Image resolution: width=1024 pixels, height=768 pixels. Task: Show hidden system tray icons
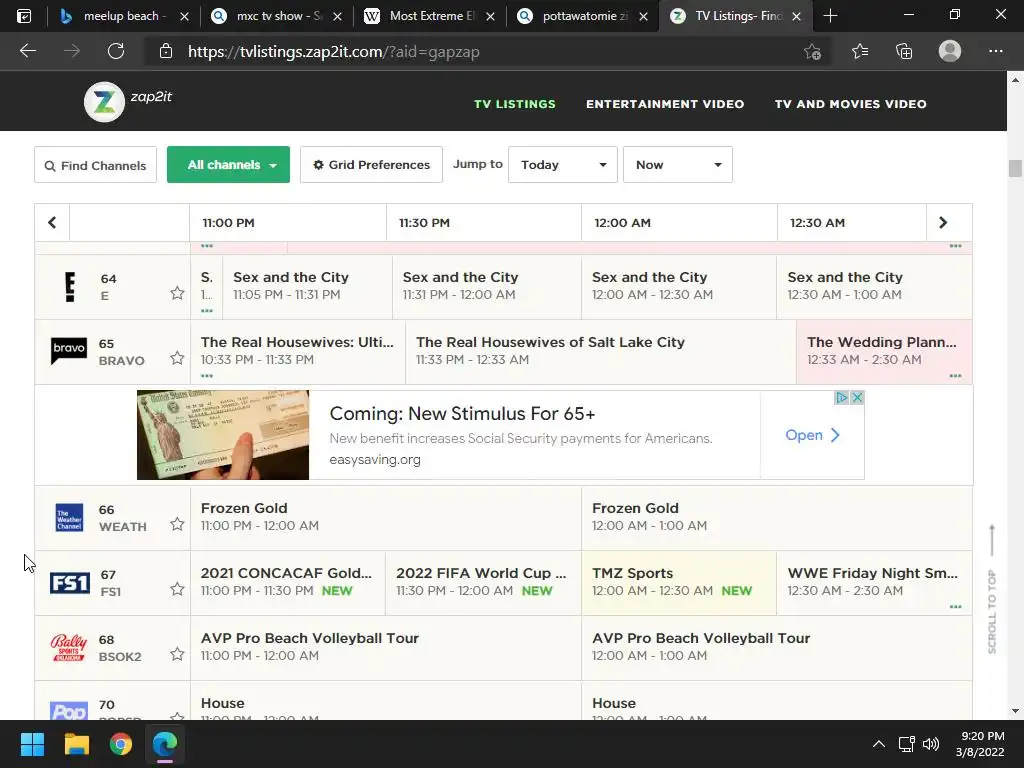tap(879, 744)
